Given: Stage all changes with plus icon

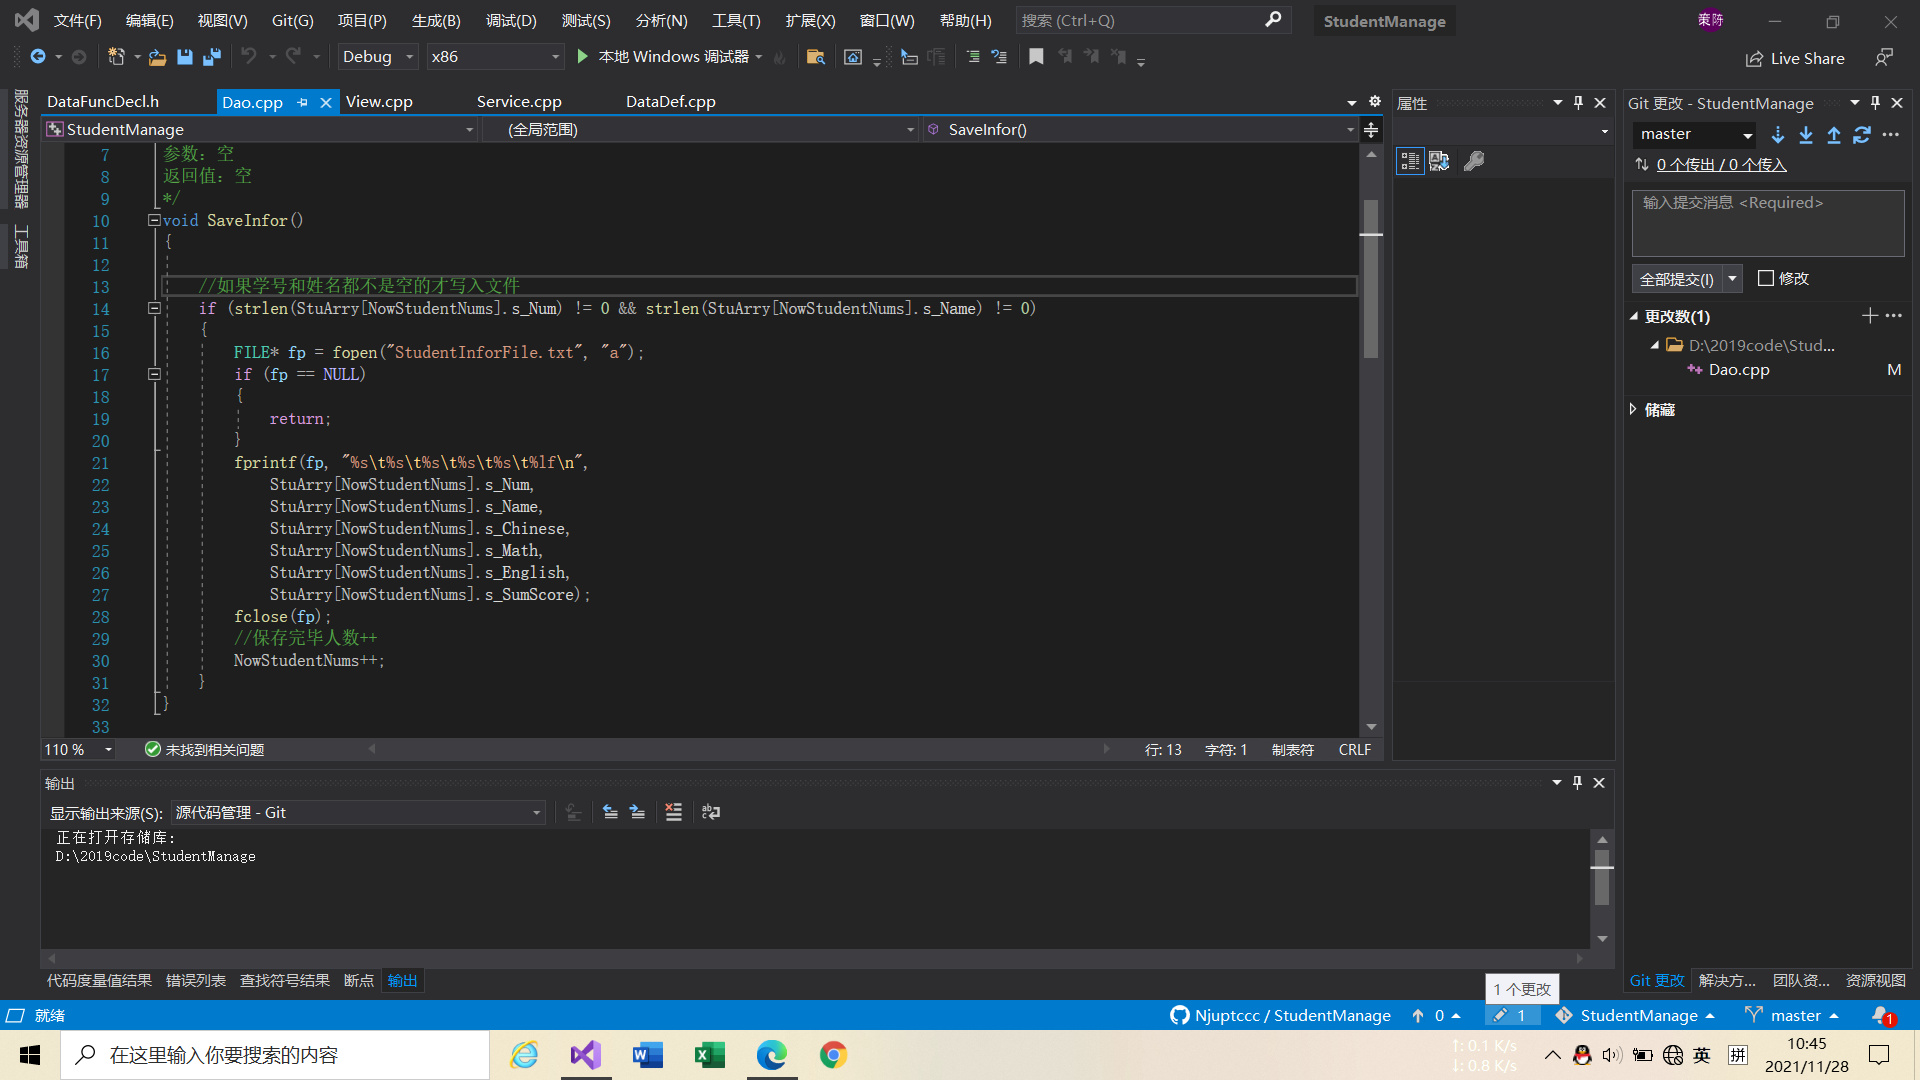Looking at the screenshot, I should click(1869, 316).
